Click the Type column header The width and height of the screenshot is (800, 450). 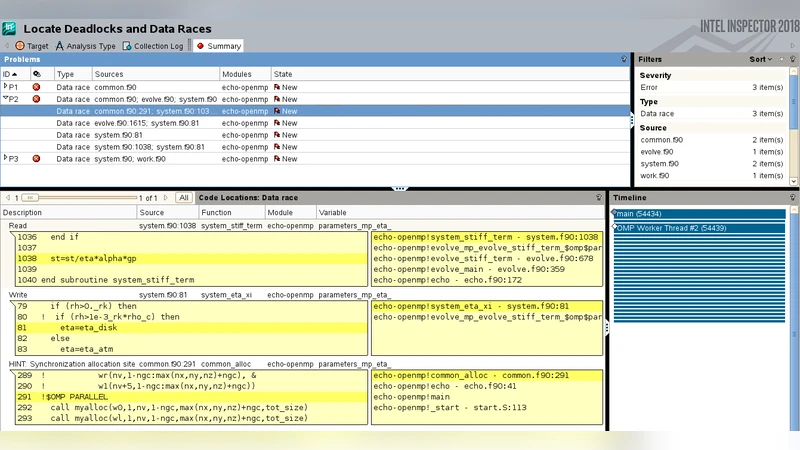click(72, 74)
